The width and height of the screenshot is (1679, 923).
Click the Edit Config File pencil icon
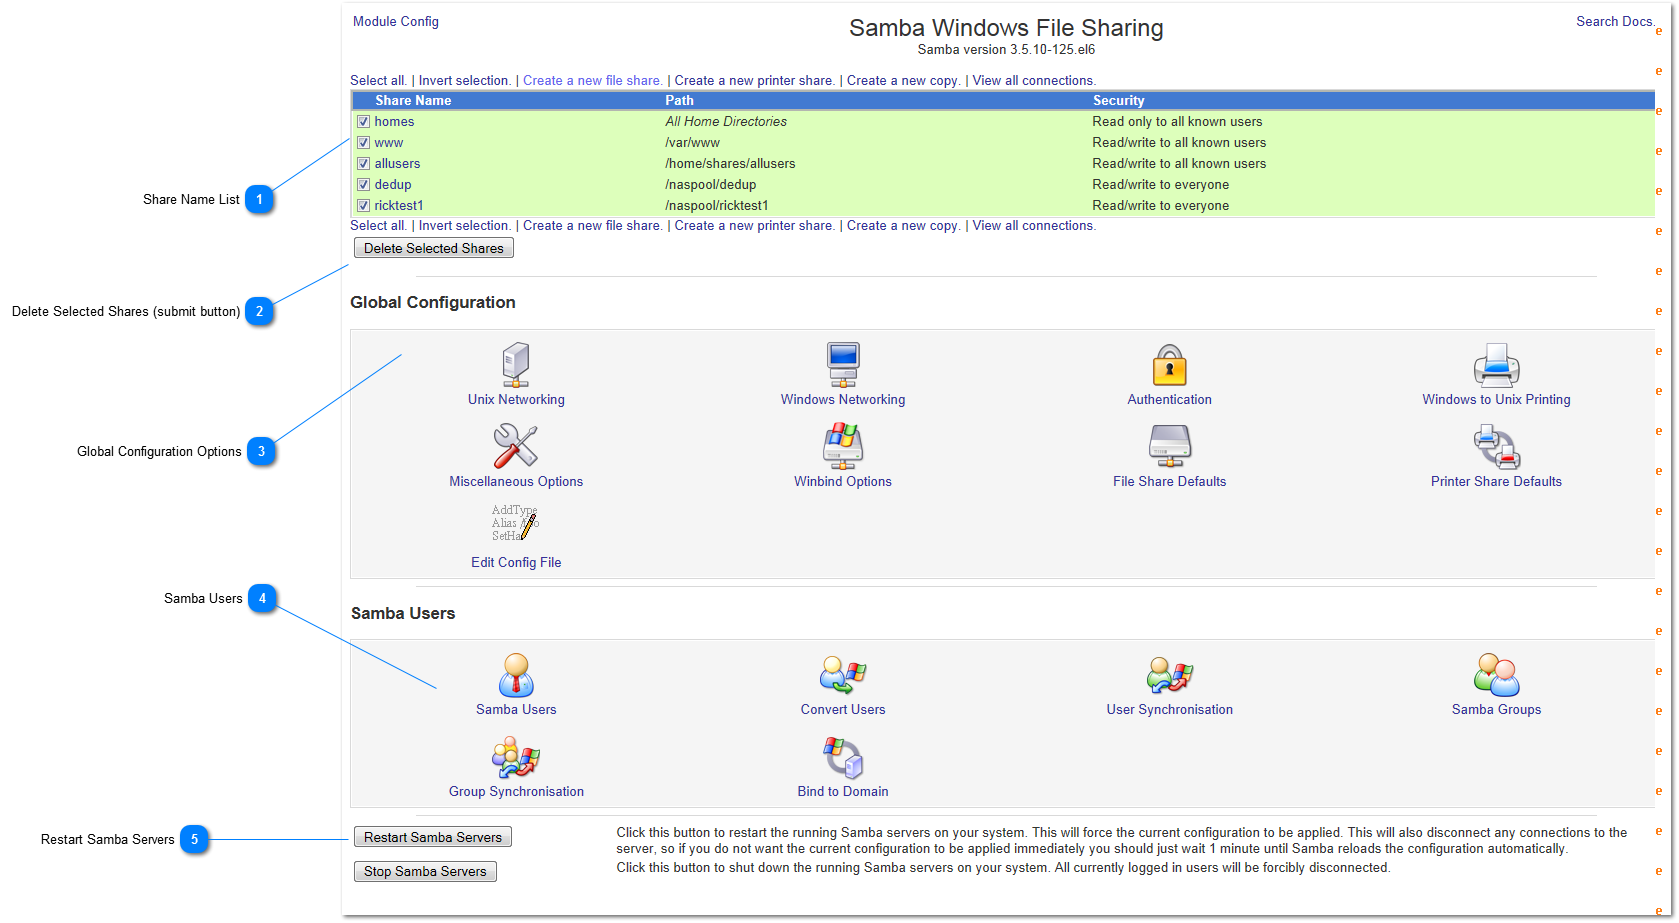(516, 524)
